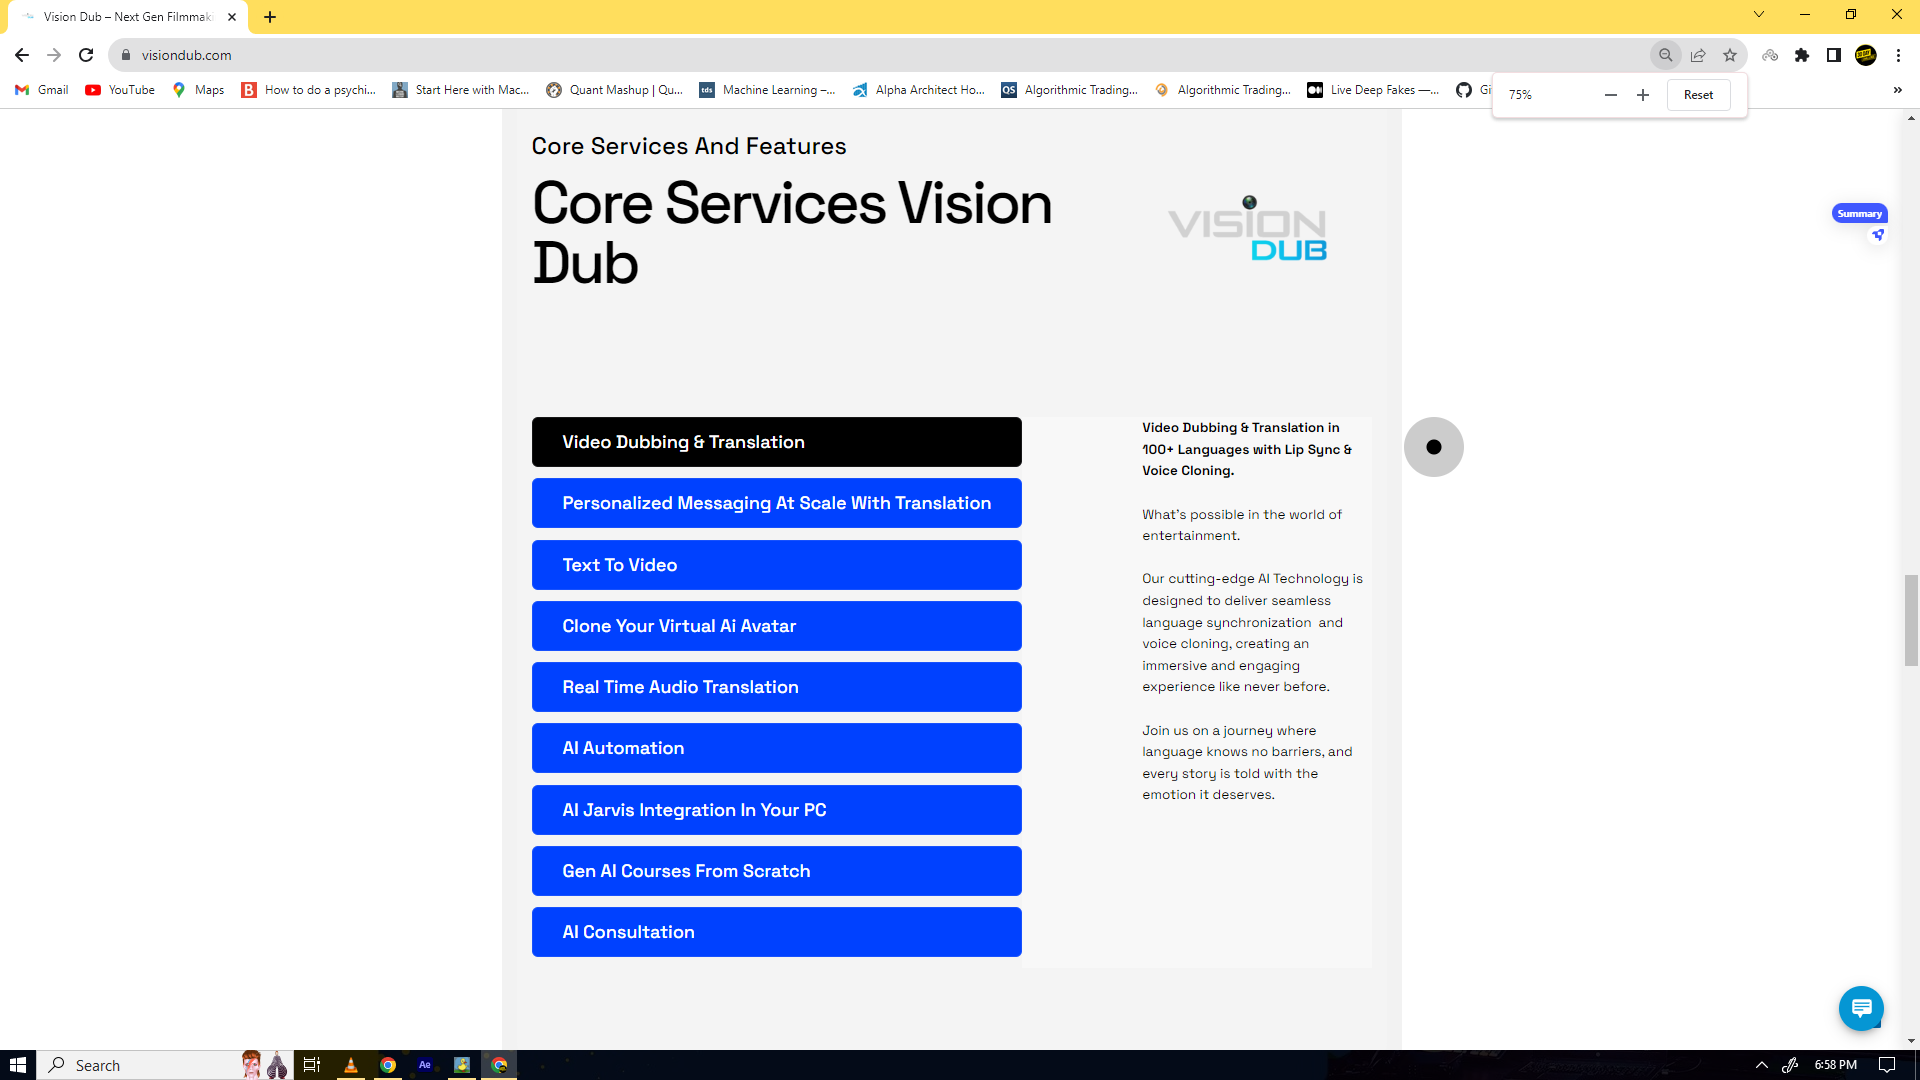Expand the hidden bookmarks chevron

coord(1897,90)
